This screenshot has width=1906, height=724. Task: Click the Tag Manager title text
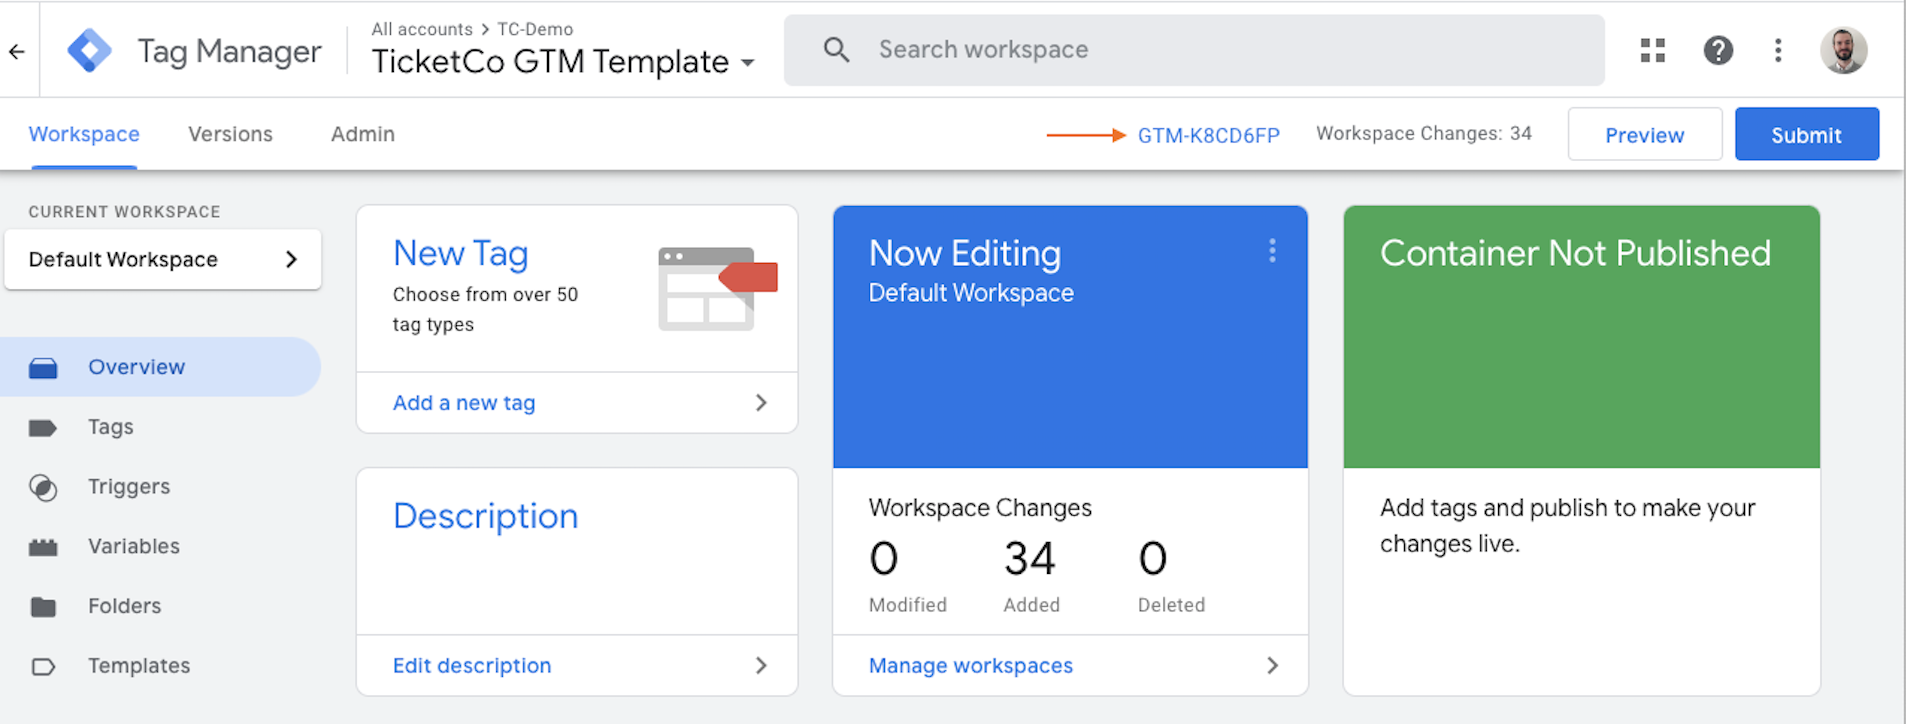(229, 51)
